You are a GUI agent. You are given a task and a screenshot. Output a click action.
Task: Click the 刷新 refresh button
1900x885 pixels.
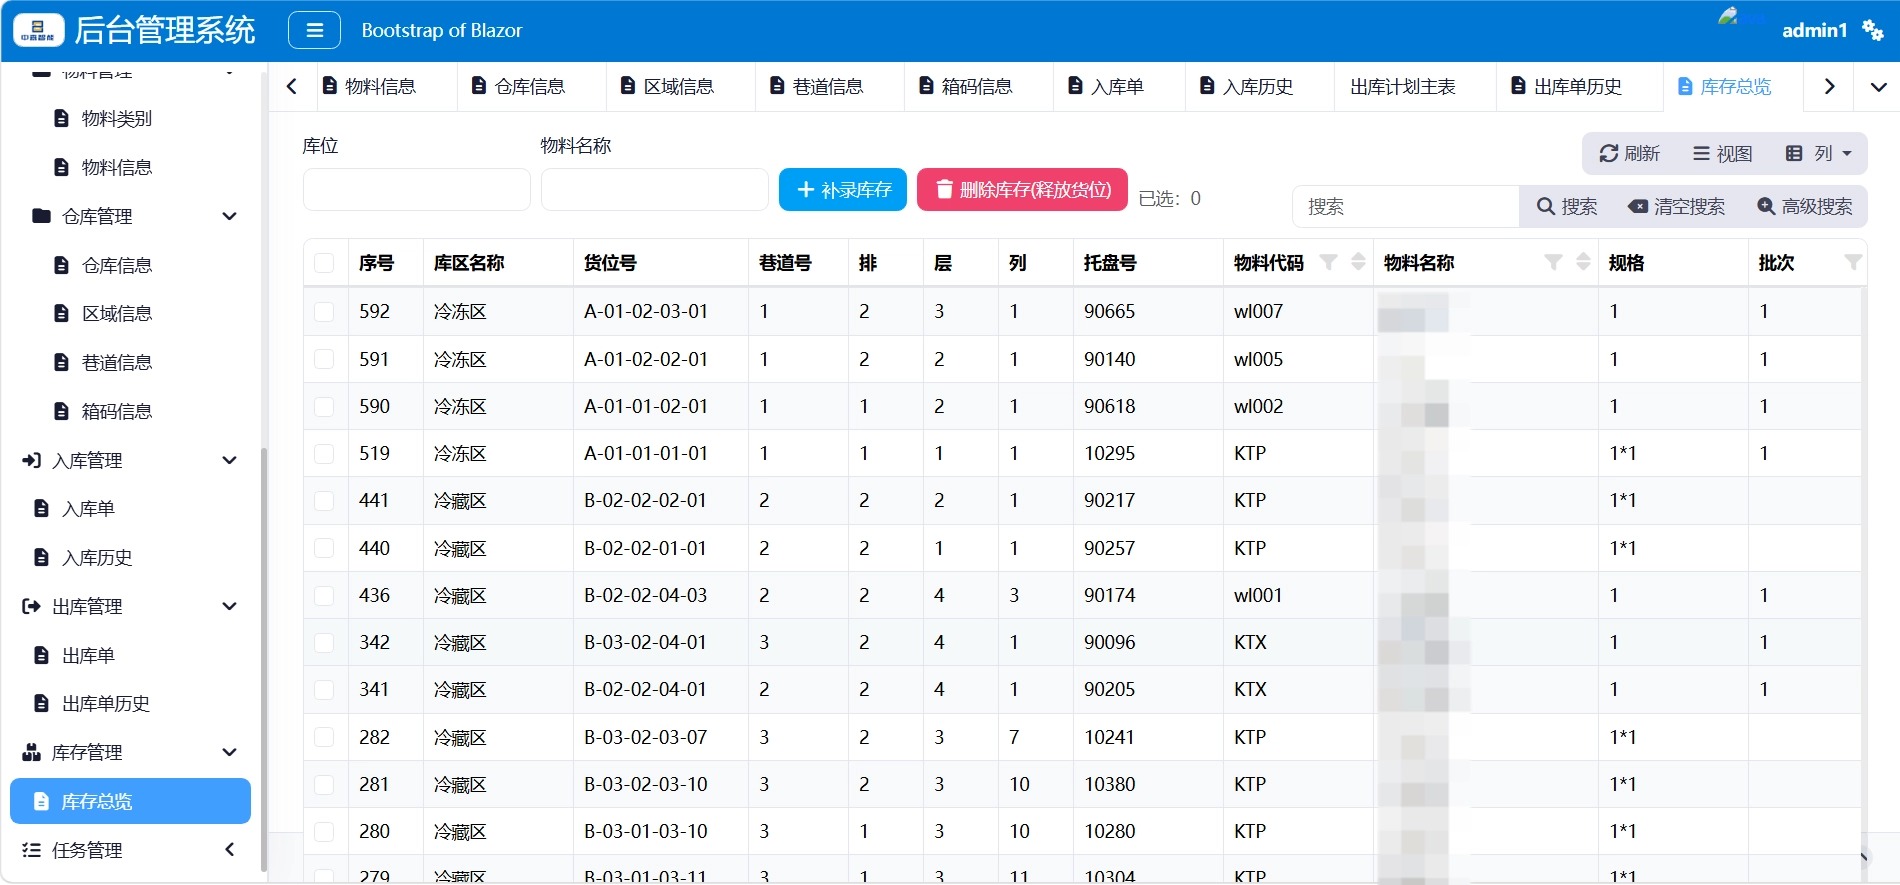(x=1629, y=153)
